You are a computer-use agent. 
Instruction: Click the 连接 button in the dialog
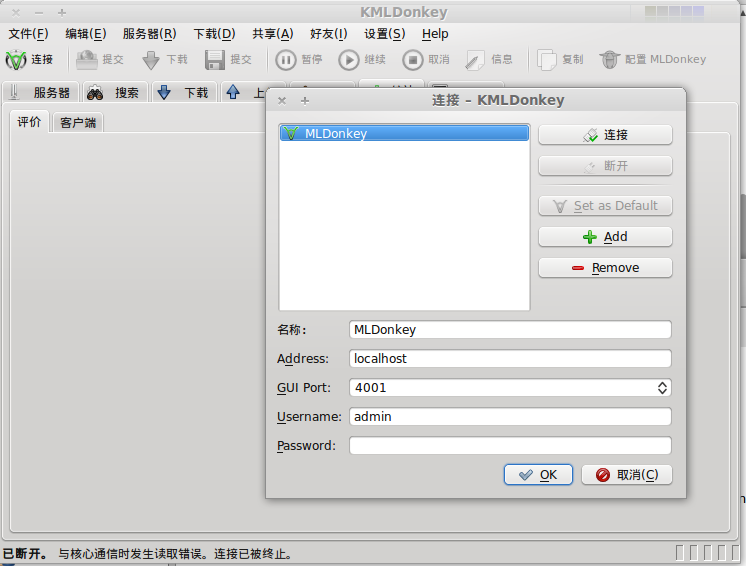(x=605, y=135)
